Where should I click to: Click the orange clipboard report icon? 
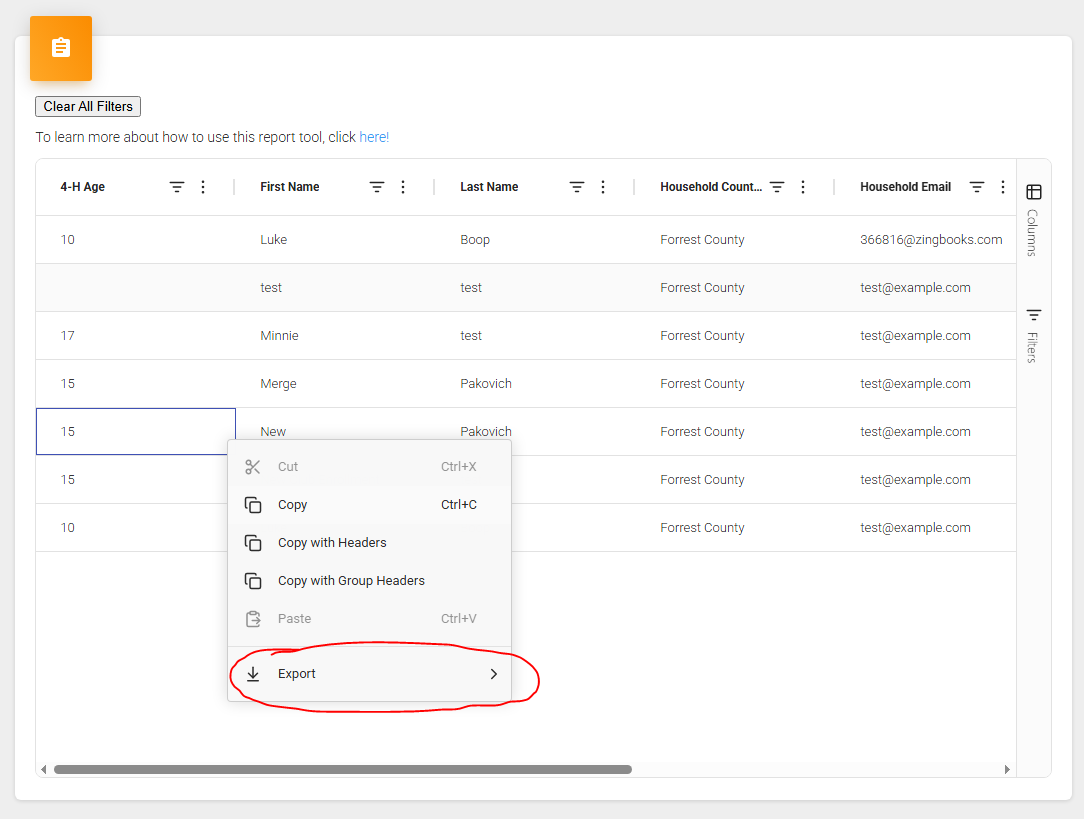[x=61, y=48]
